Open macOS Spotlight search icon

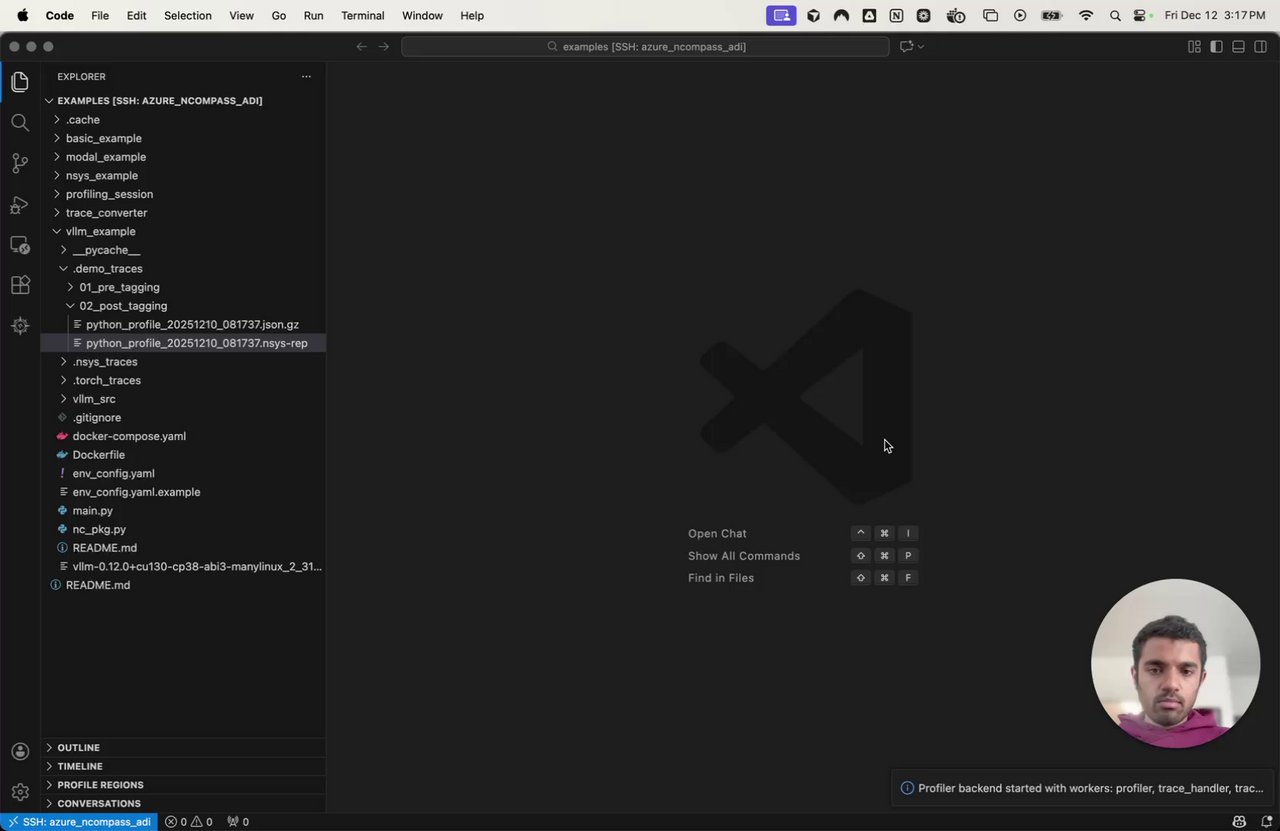coord(1115,16)
